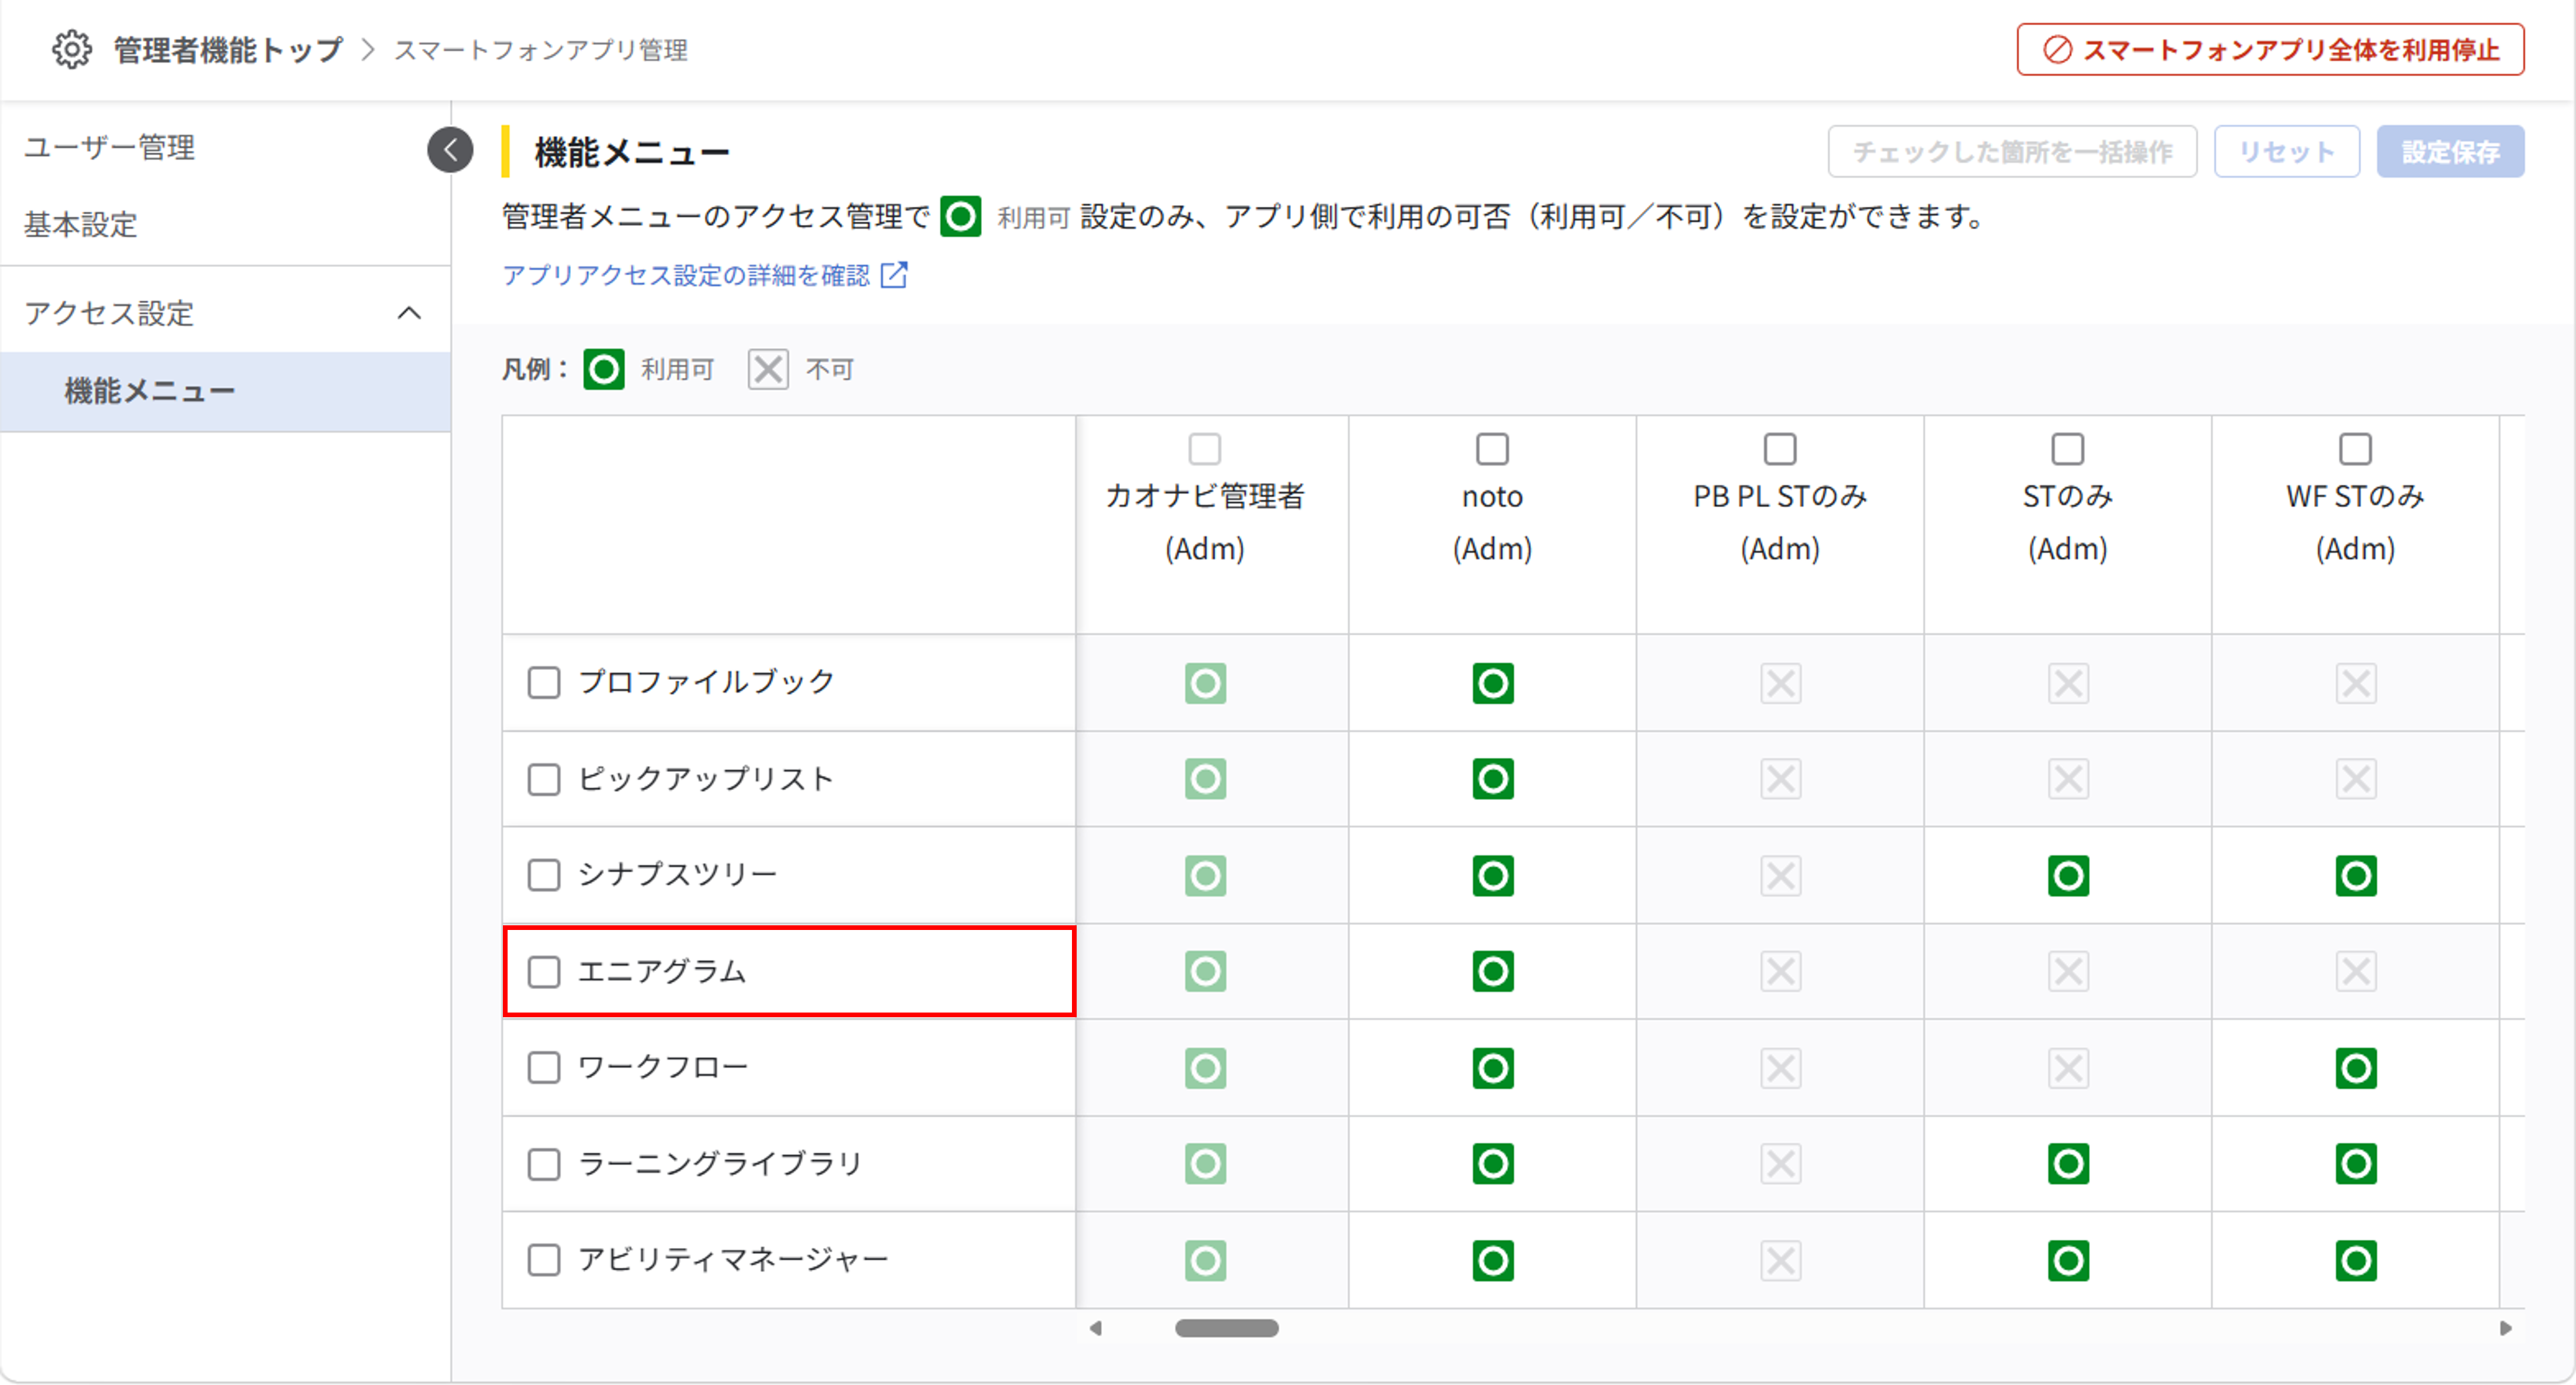Check the カオナビ管理者 column checkbox
This screenshot has width=2576, height=1385.
click(1205, 449)
